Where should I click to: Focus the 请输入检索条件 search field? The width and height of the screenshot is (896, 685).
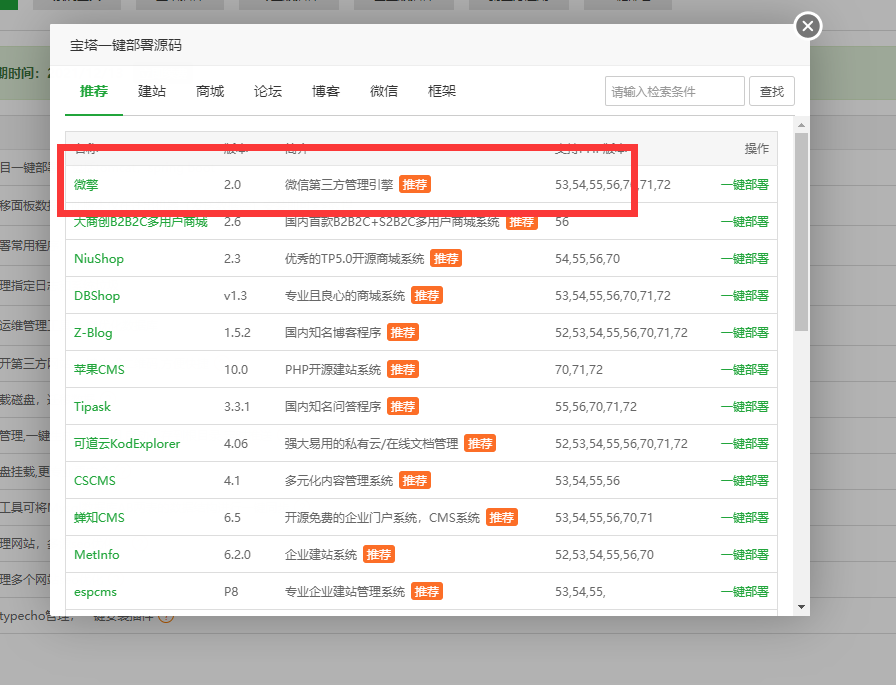click(x=674, y=91)
